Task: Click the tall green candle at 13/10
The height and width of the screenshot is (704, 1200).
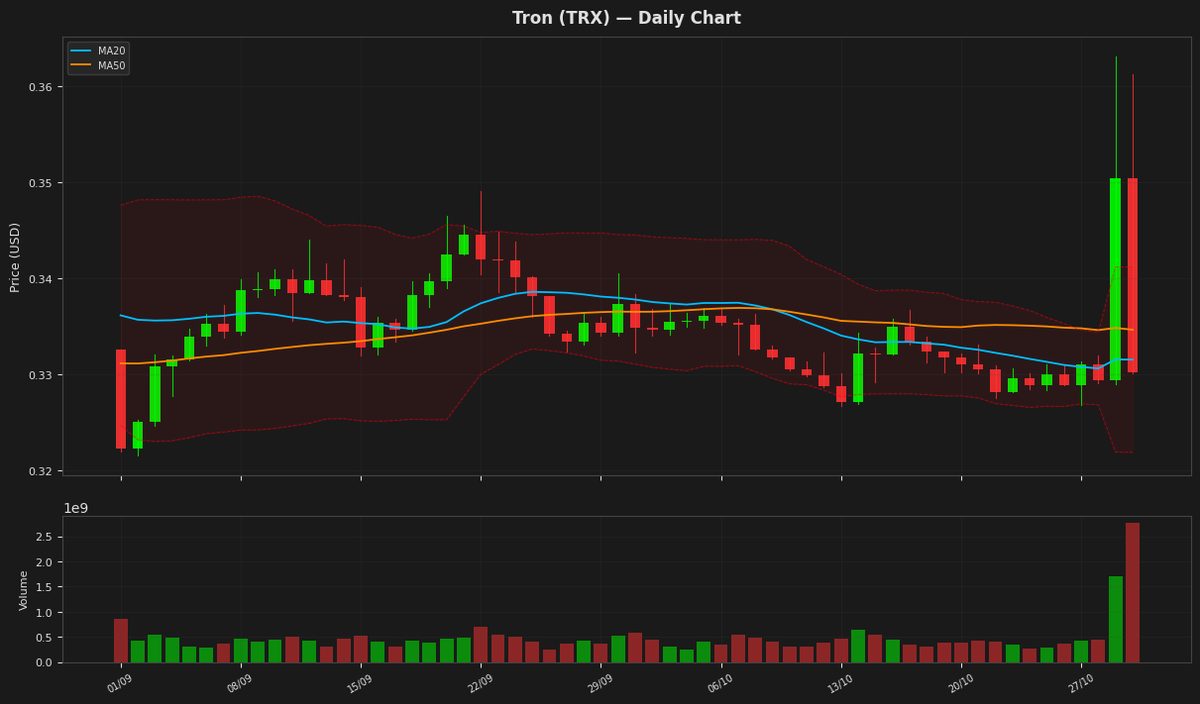Action: tap(858, 378)
